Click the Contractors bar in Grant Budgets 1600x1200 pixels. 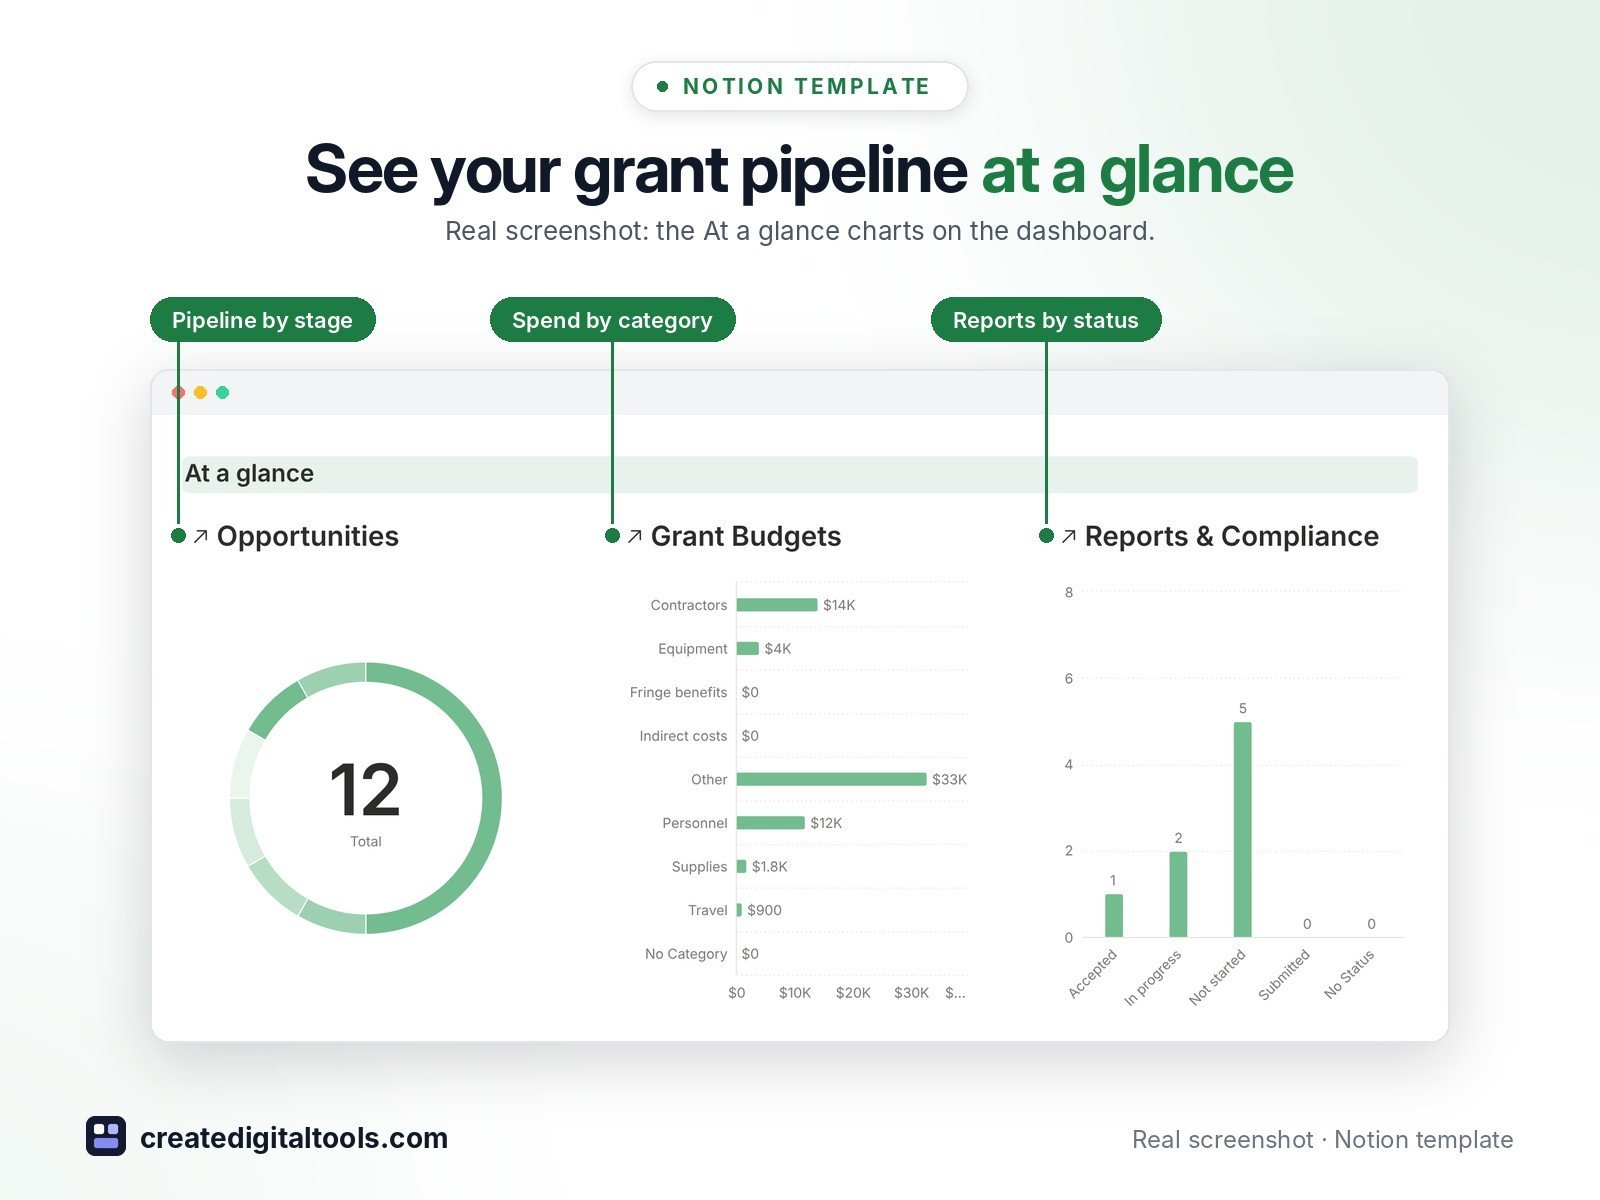click(x=777, y=605)
